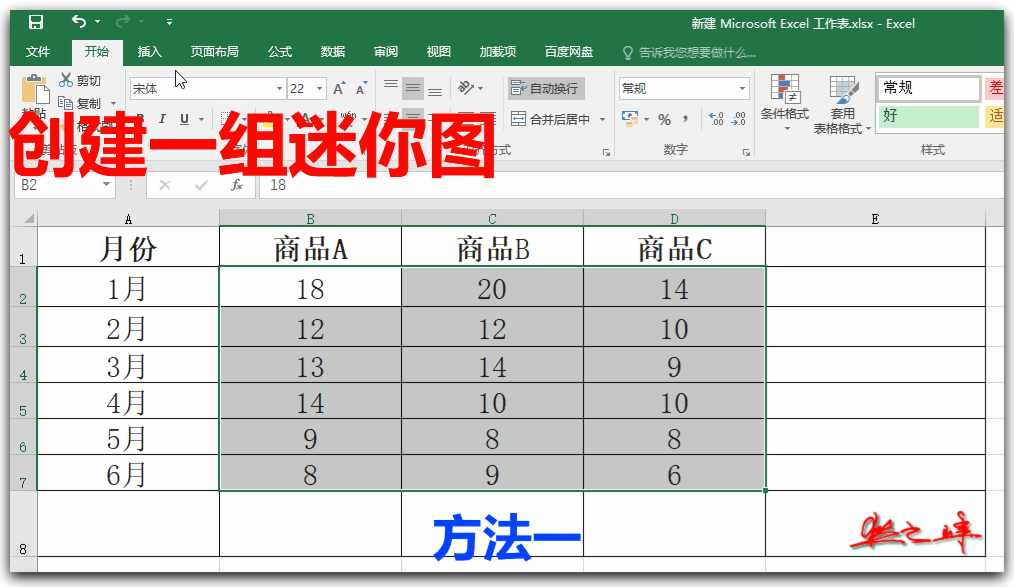Apply the 常规 cell style
Image resolution: width=1014 pixels, height=587 pixels.
[x=929, y=88]
